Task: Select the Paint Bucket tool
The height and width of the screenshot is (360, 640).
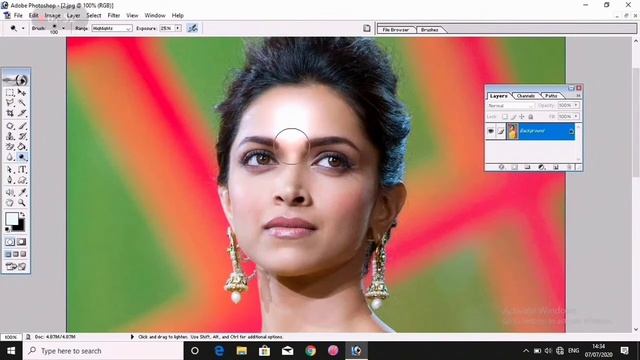Action: (22, 147)
